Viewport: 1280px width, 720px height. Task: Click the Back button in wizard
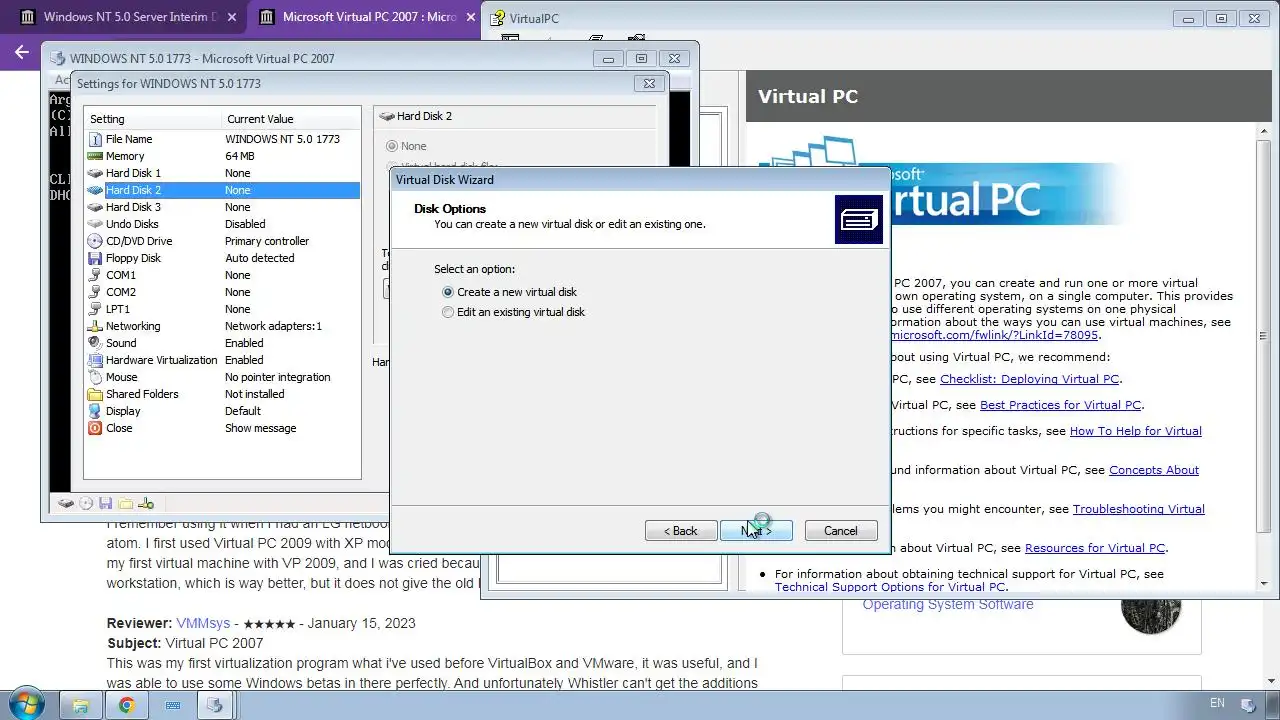pyautogui.click(x=681, y=531)
